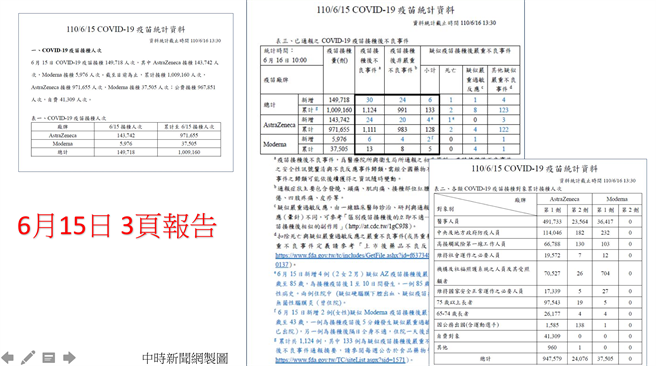Click AstraZeneca cumulative value '1,111'
This screenshot has width=656, height=366.
[369, 130]
